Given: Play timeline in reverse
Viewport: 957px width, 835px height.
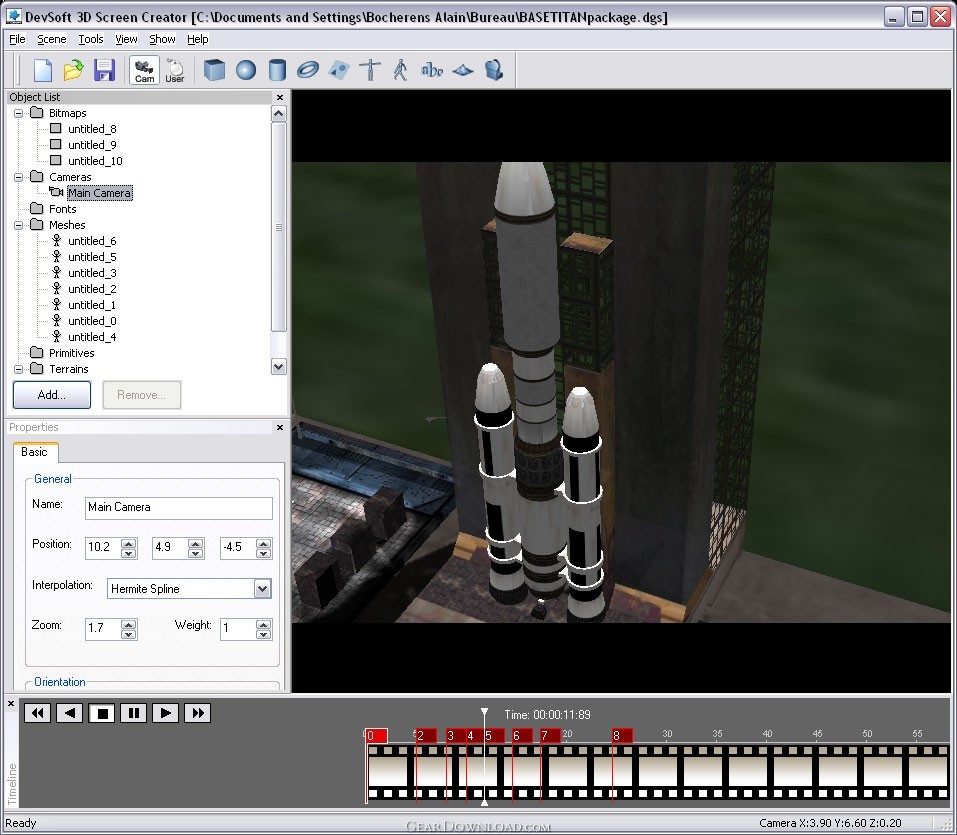Looking at the screenshot, I should coord(69,713).
